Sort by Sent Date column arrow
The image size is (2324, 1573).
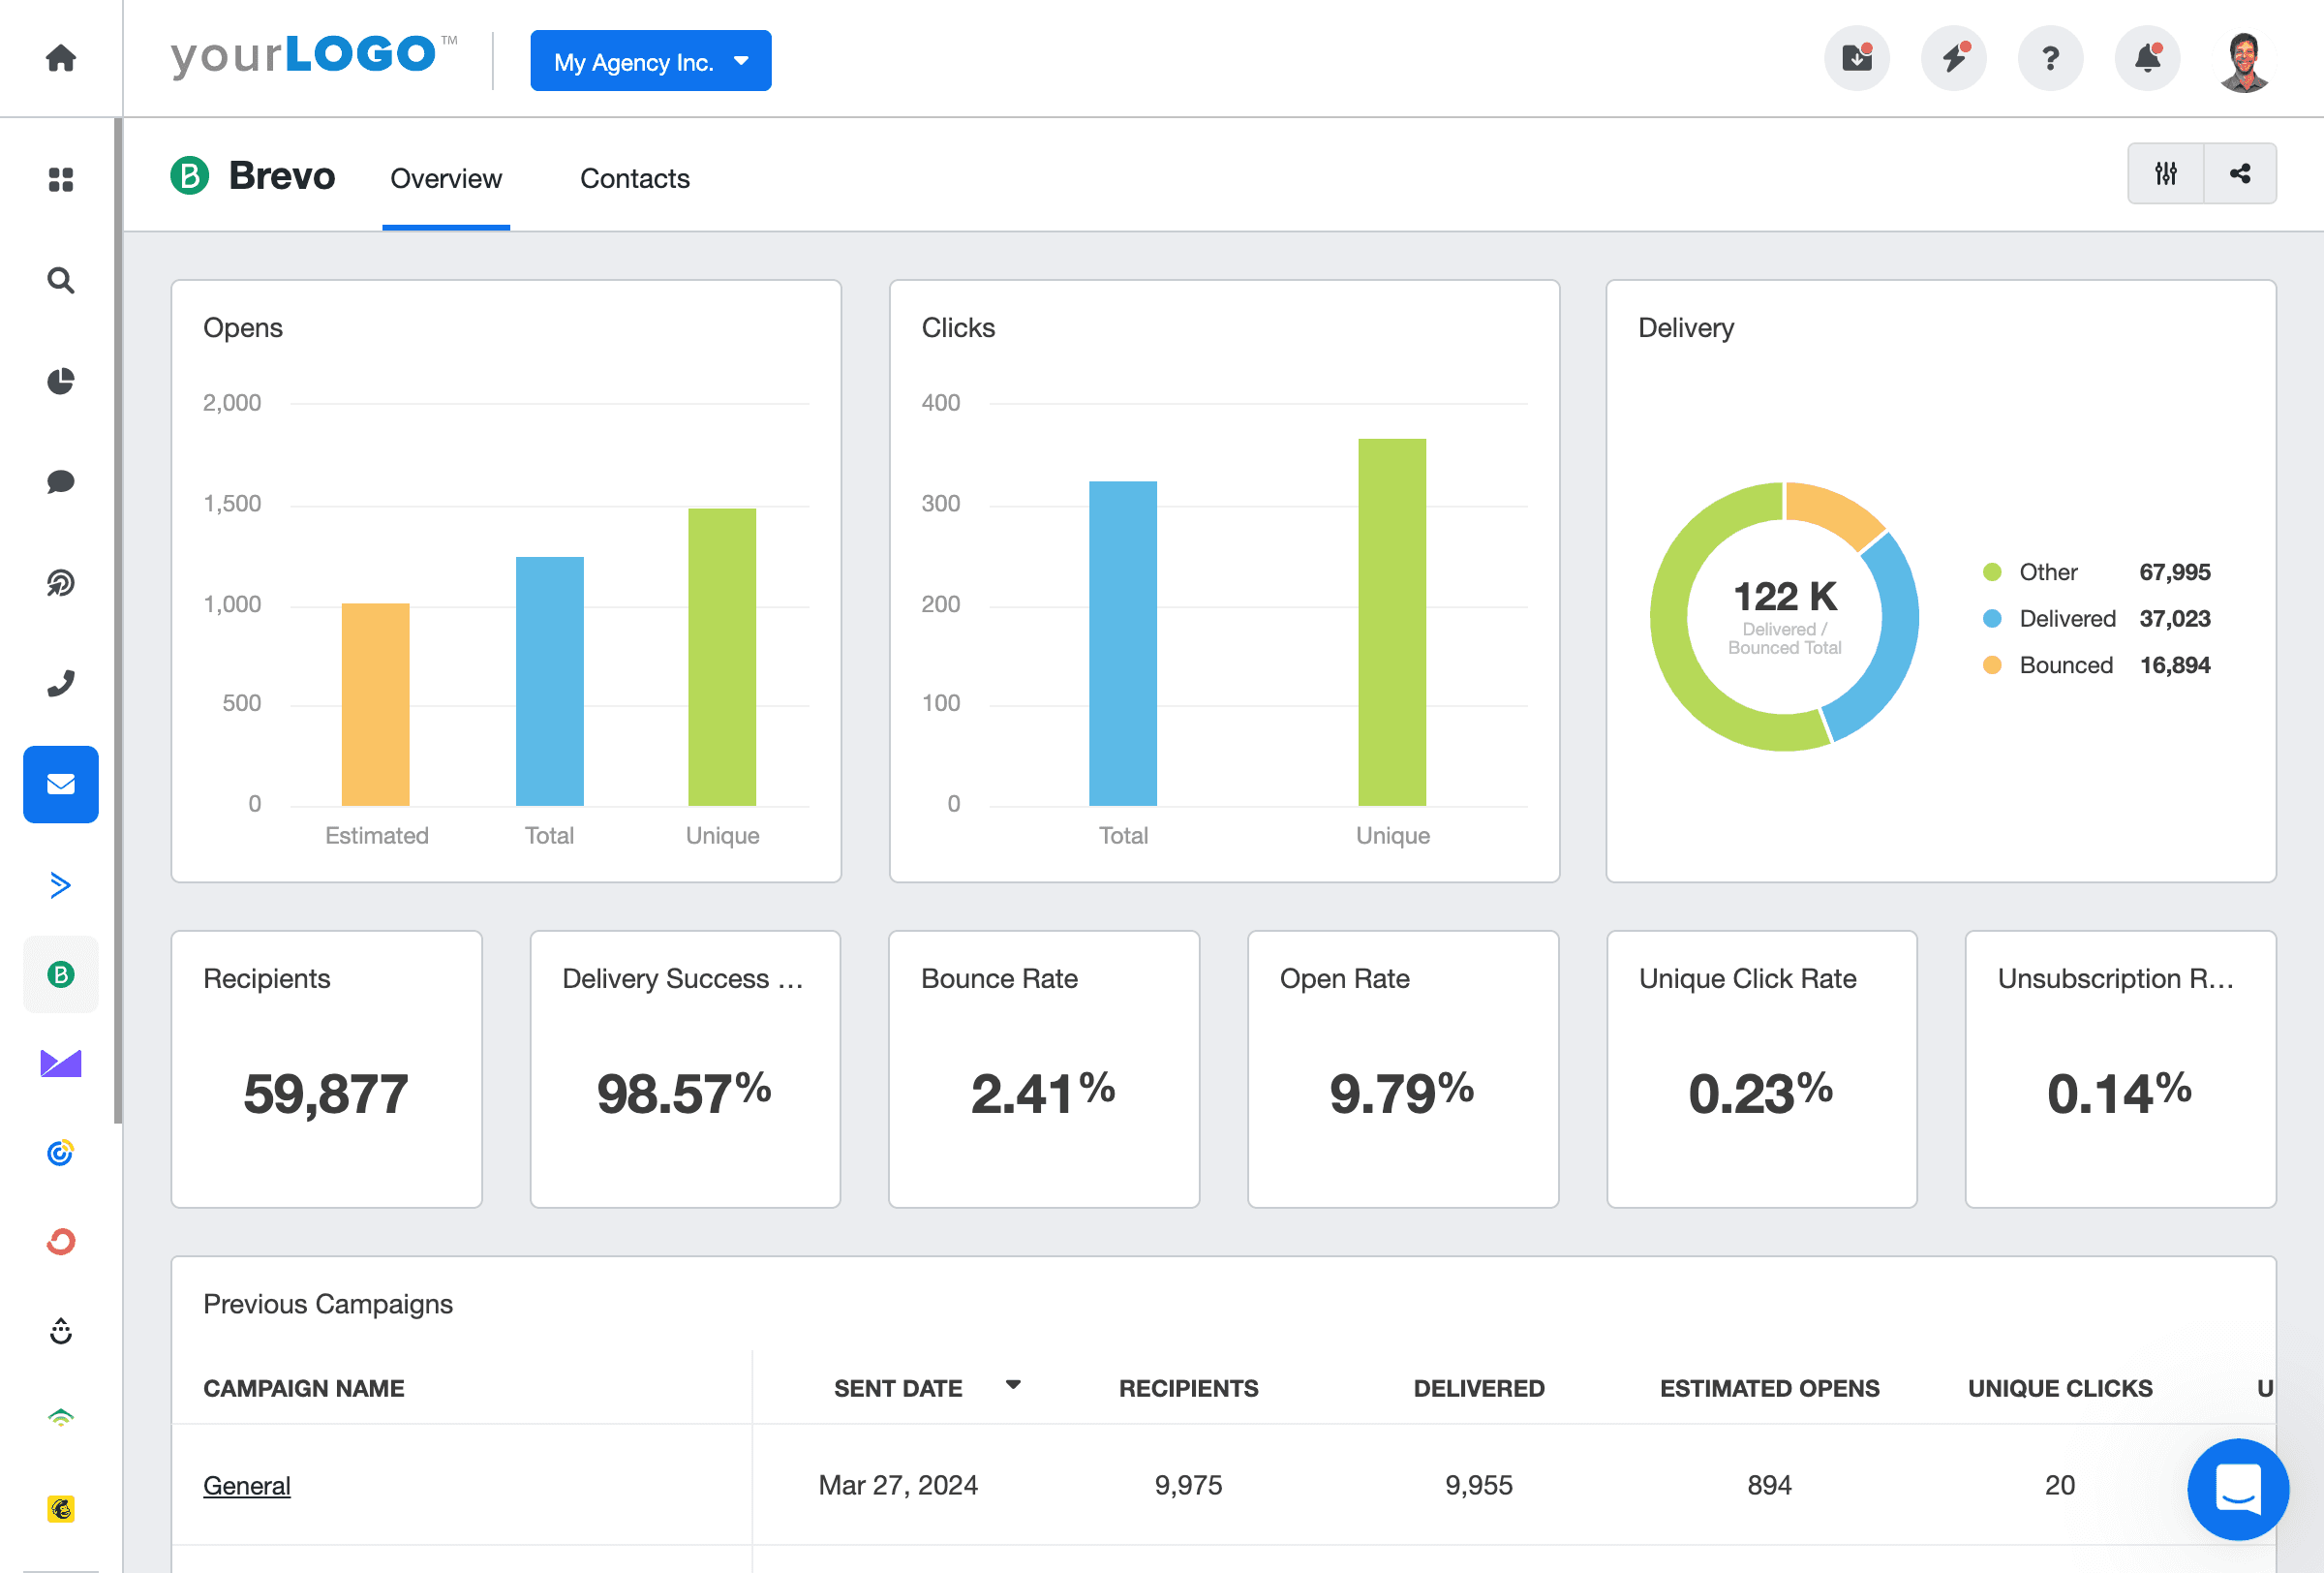(1013, 1385)
